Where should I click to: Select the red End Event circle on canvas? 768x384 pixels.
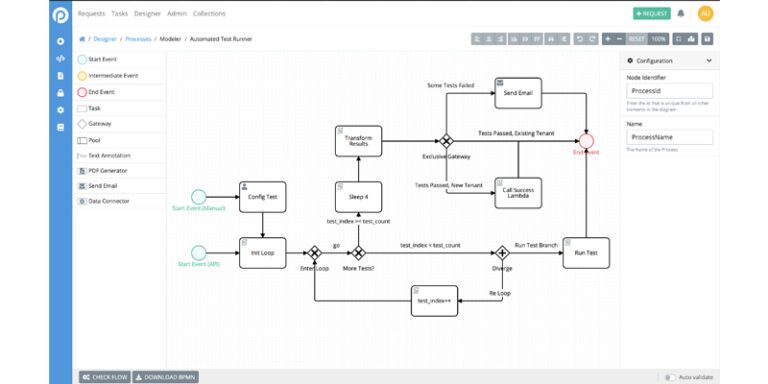point(586,141)
